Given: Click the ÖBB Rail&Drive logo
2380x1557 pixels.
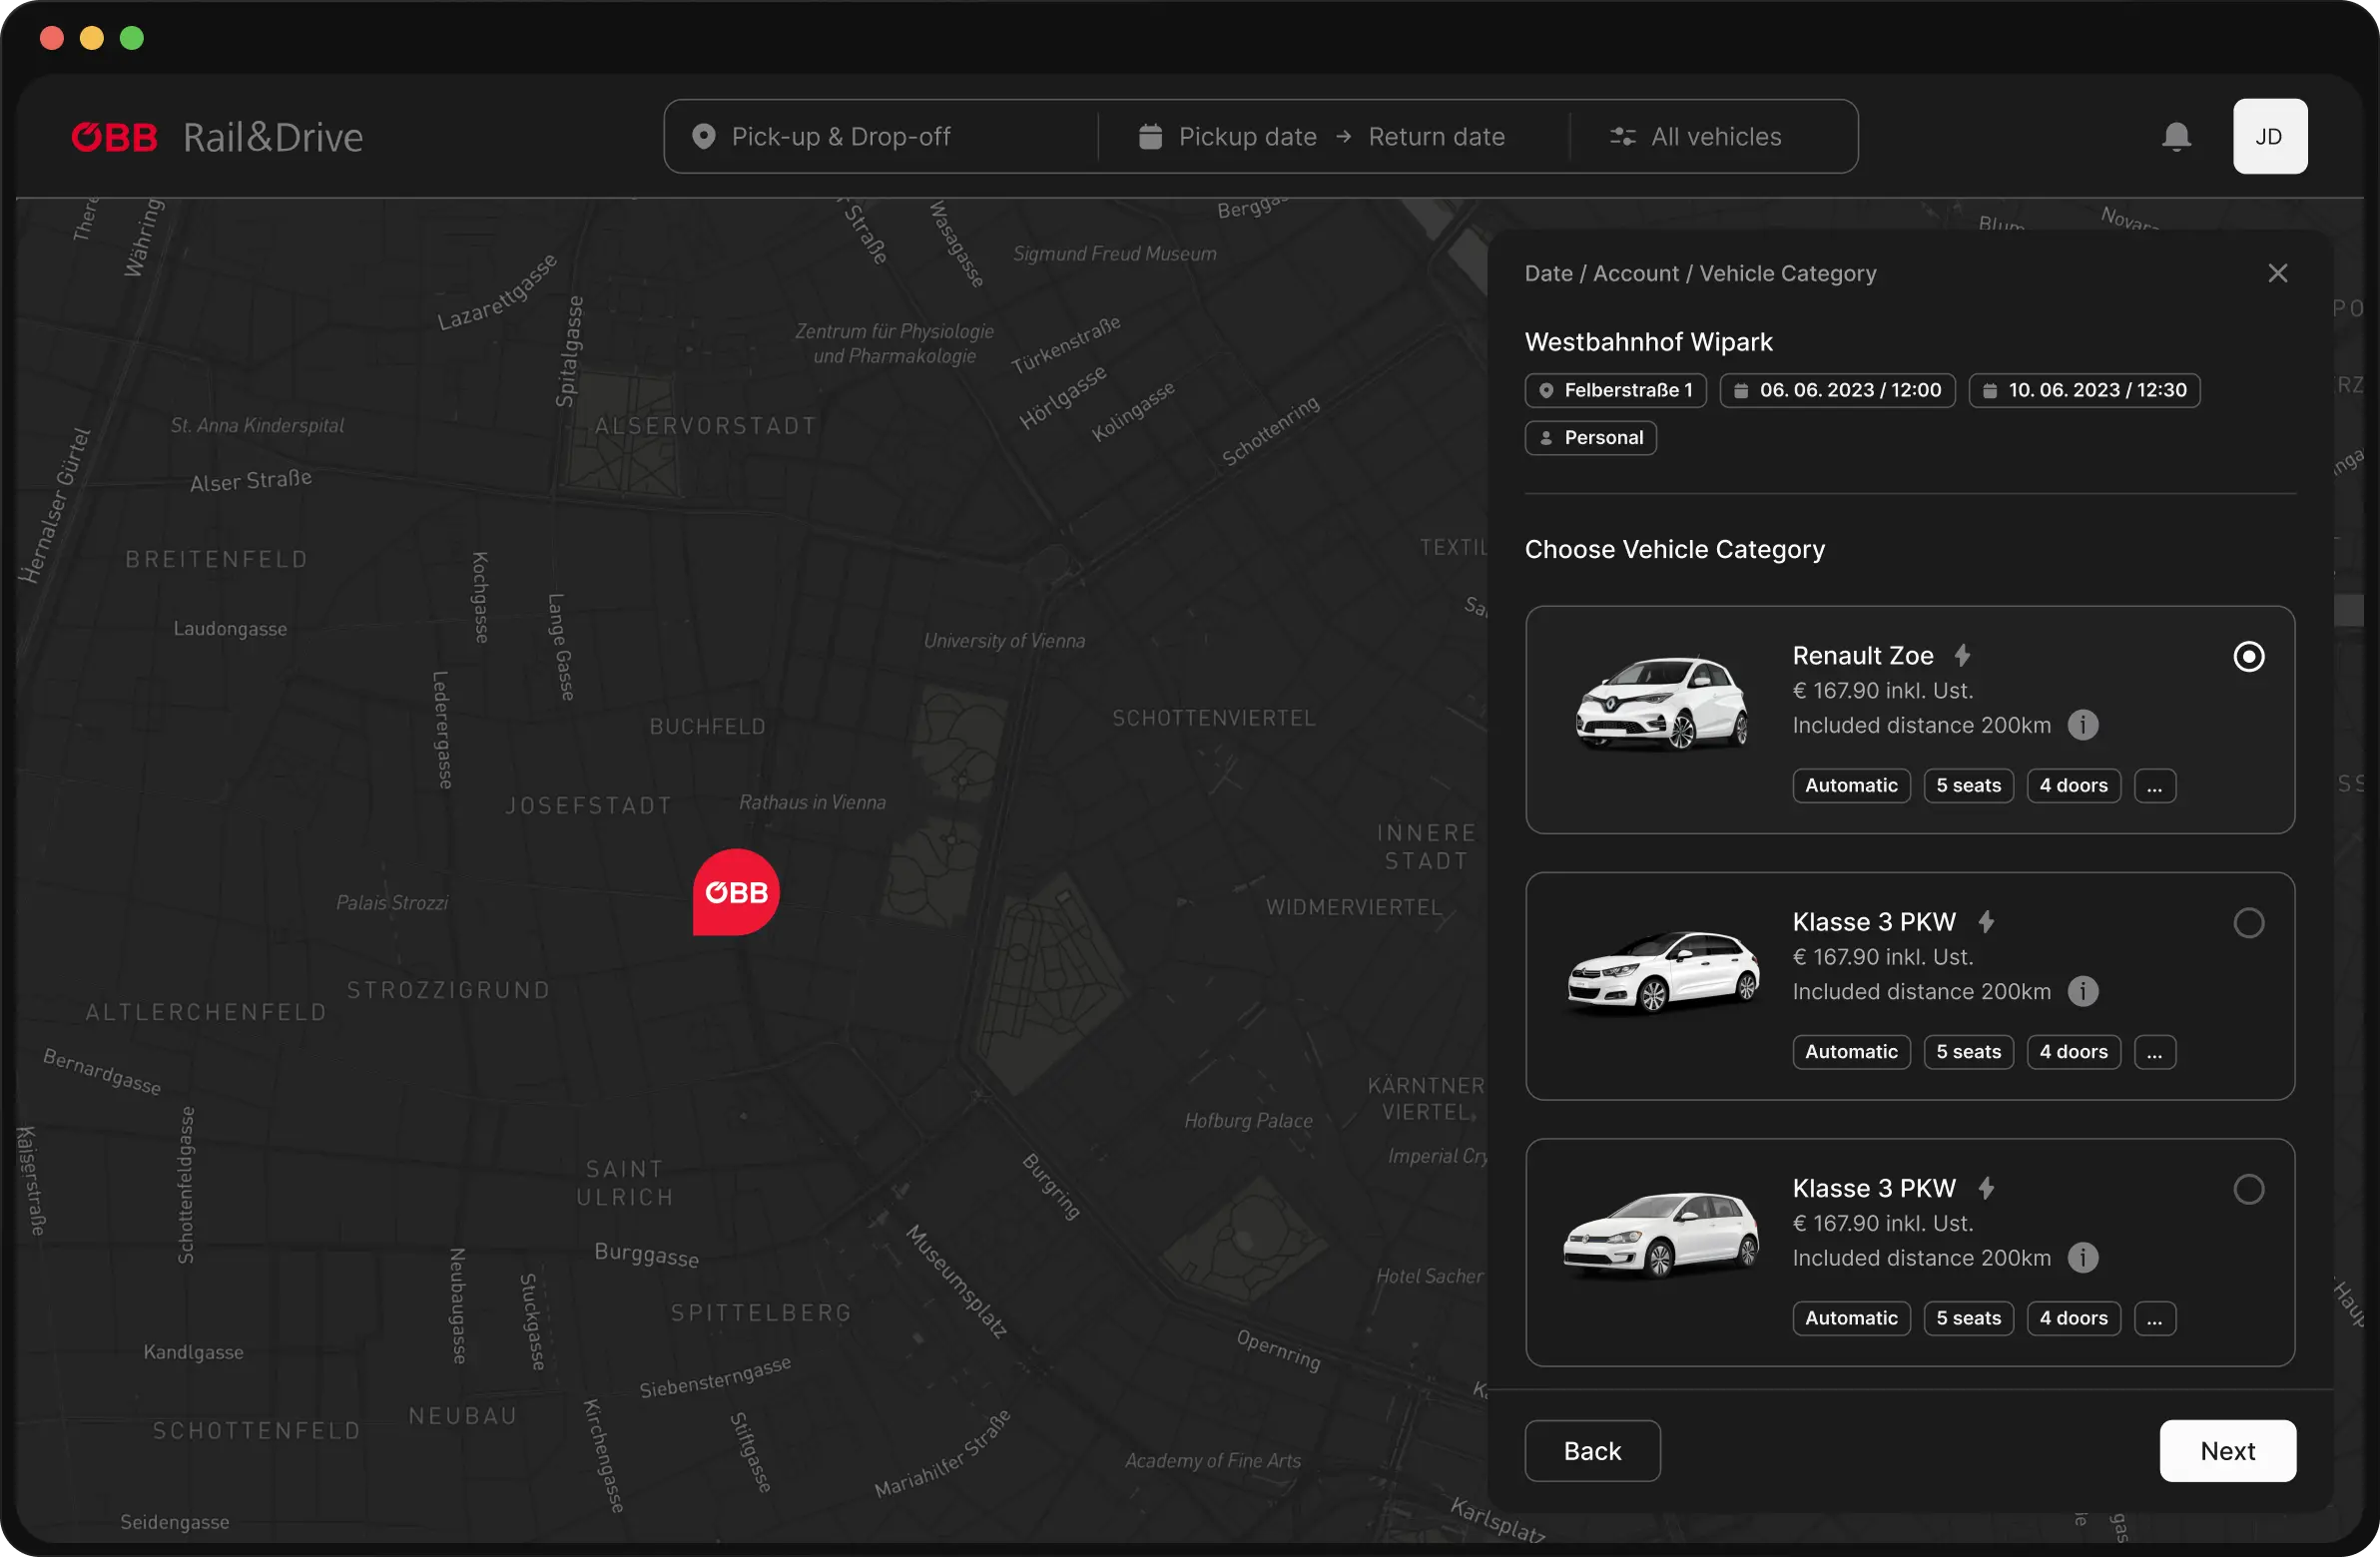Looking at the screenshot, I should point(217,137).
